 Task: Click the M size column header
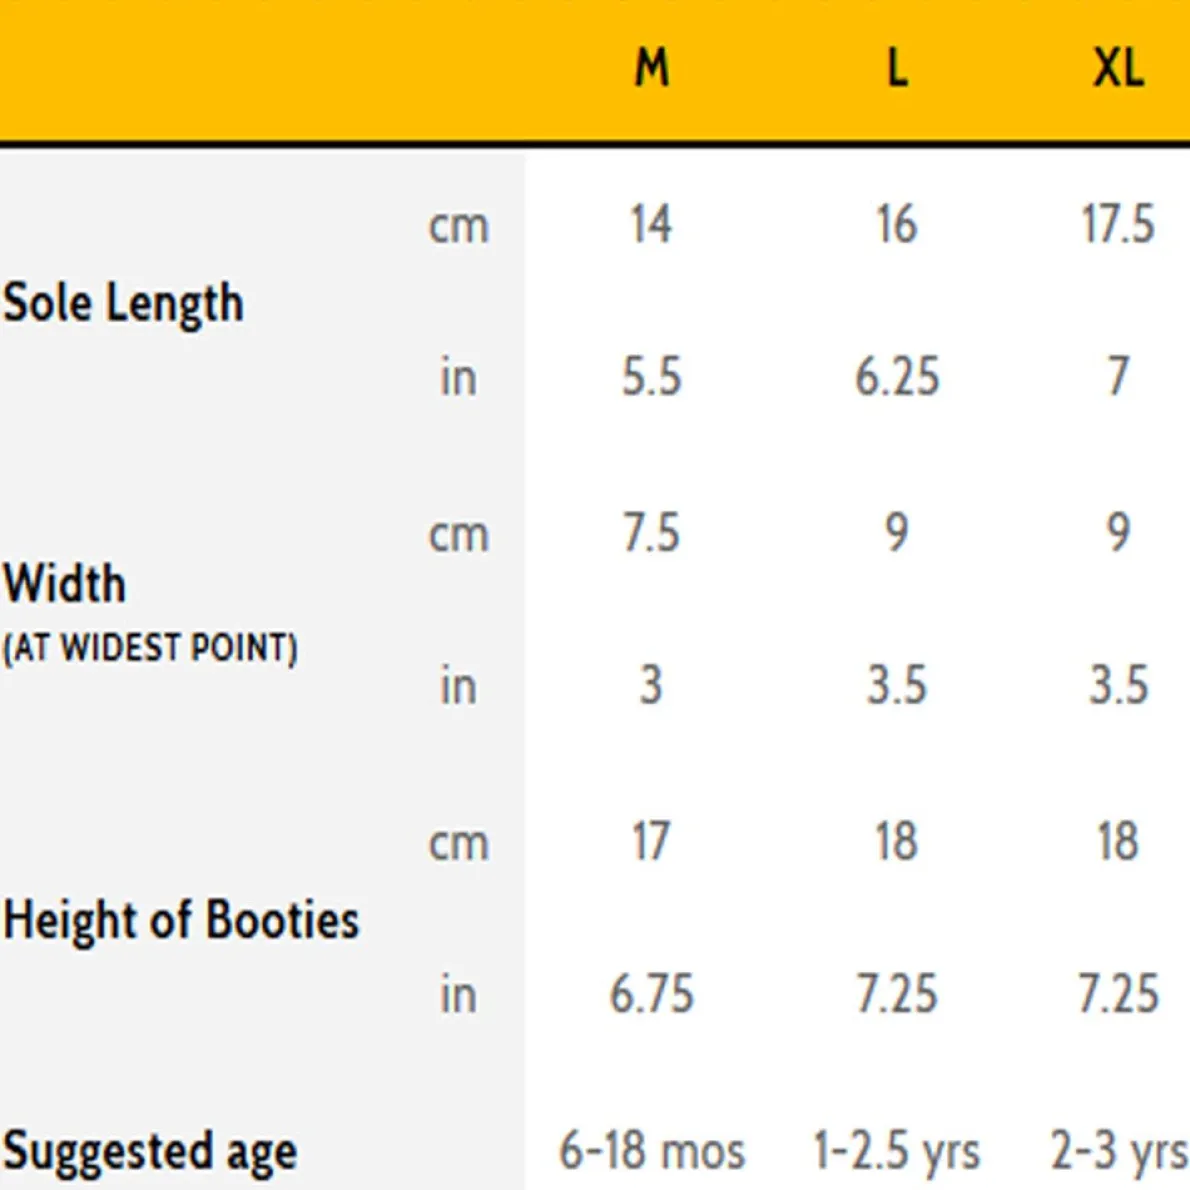point(651,68)
